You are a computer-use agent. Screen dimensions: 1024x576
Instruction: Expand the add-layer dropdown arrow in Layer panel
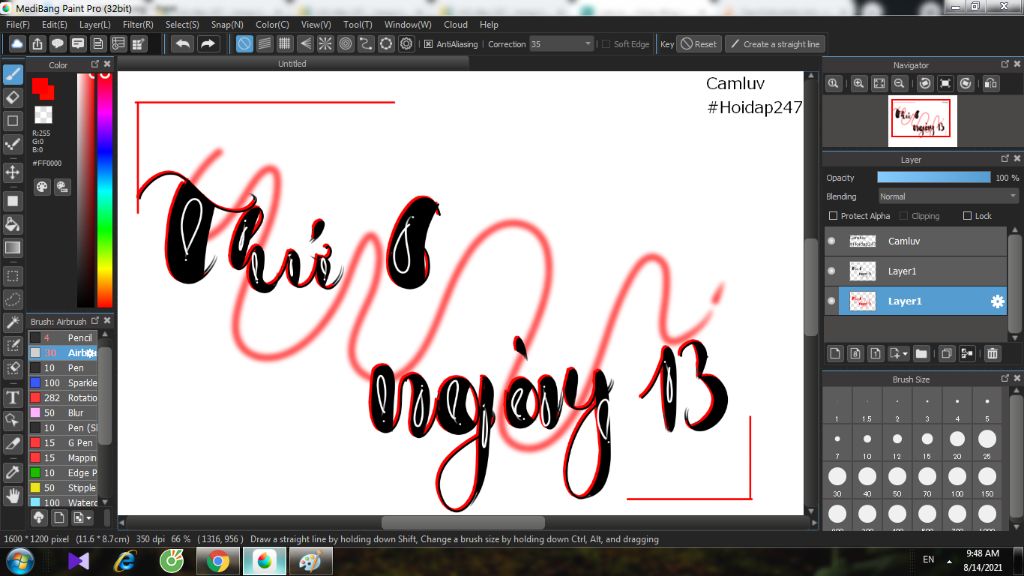(906, 353)
